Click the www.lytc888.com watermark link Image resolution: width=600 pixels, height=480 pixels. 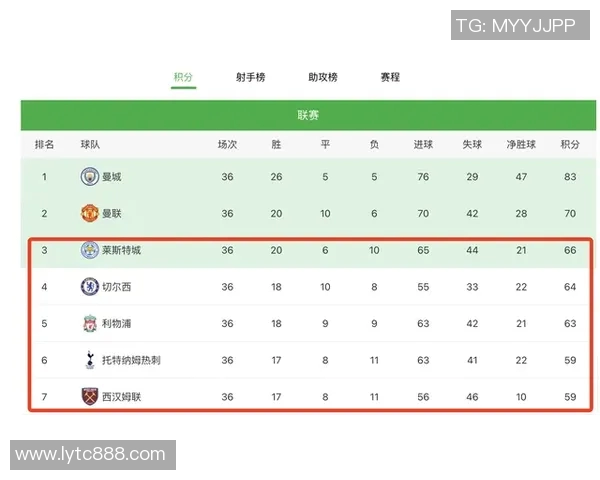(x=90, y=455)
